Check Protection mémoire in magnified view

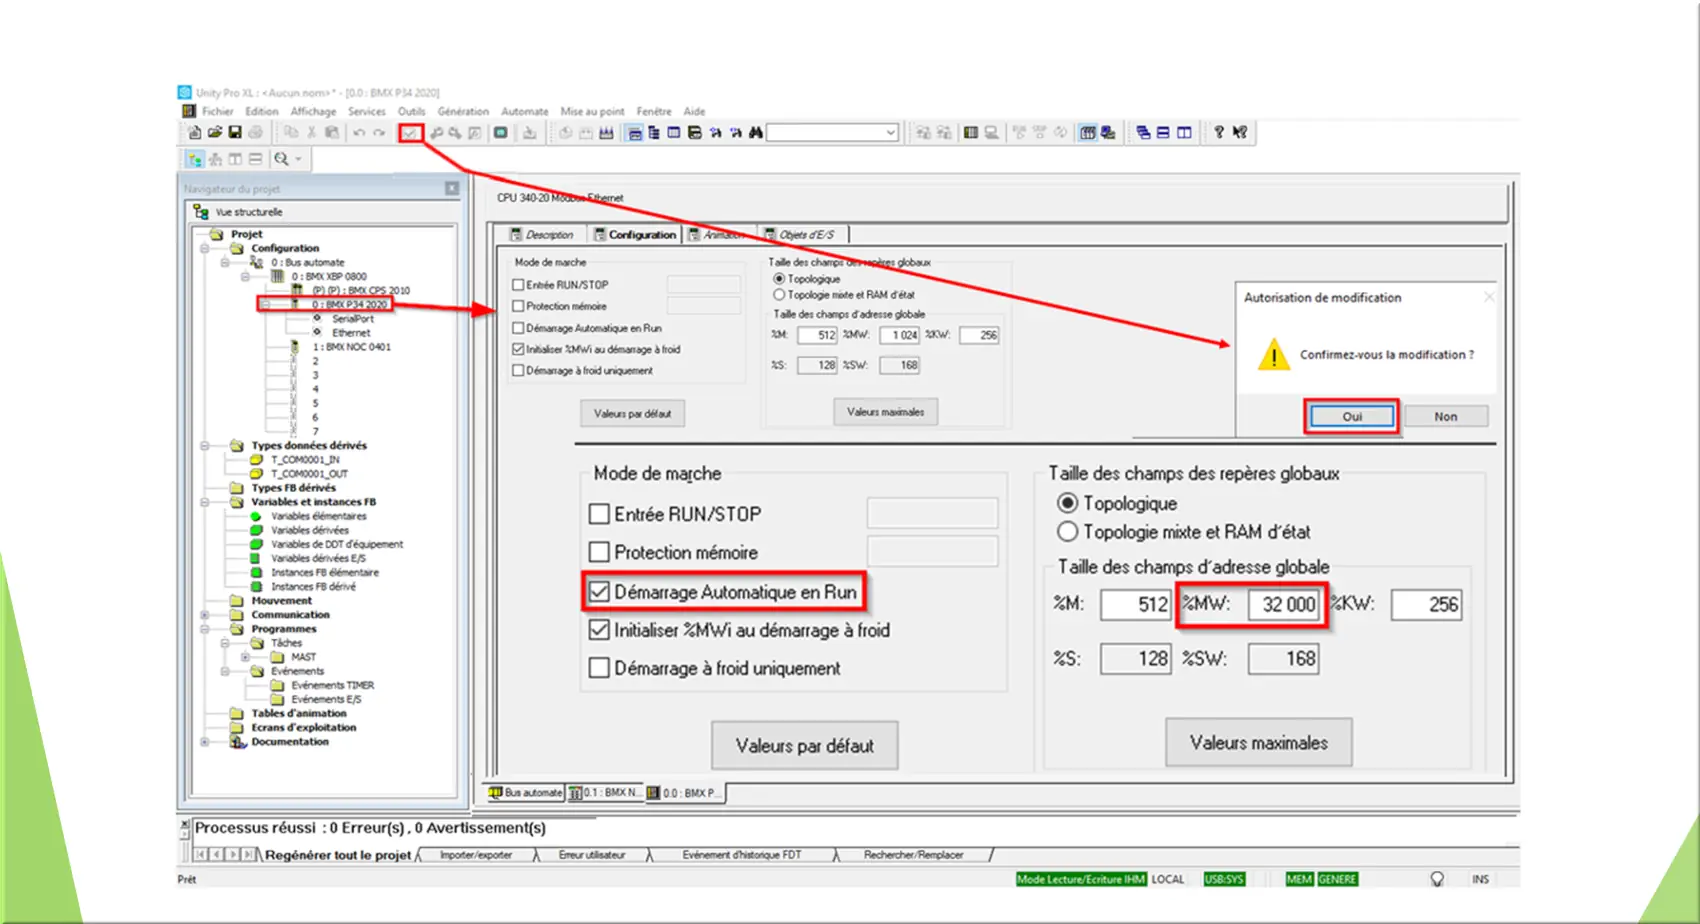[x=599, y=552]
